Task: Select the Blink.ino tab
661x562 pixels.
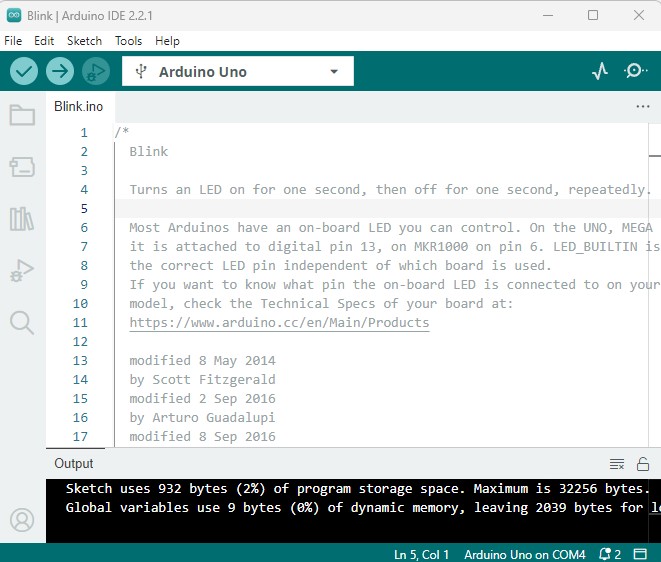Action: point(78,106)
